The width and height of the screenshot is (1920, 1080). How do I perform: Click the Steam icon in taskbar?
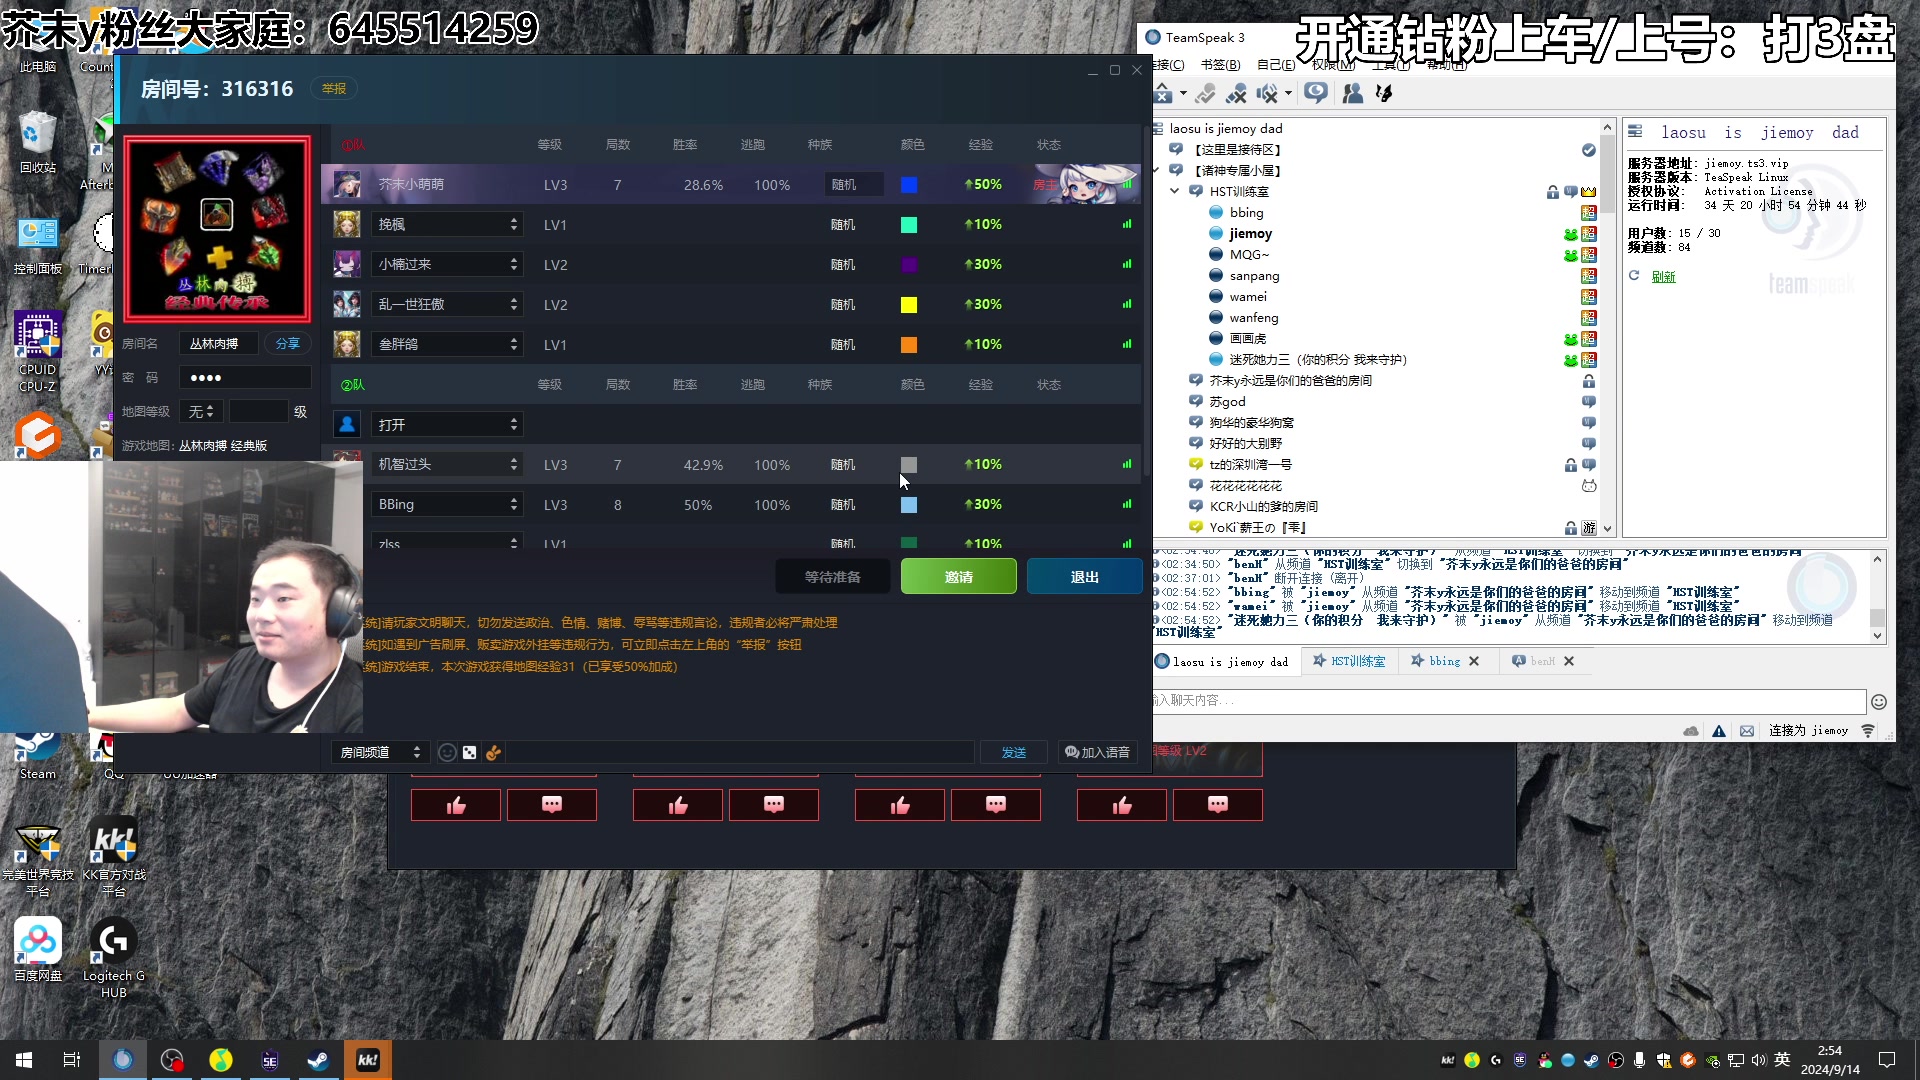click(319, 1059)
